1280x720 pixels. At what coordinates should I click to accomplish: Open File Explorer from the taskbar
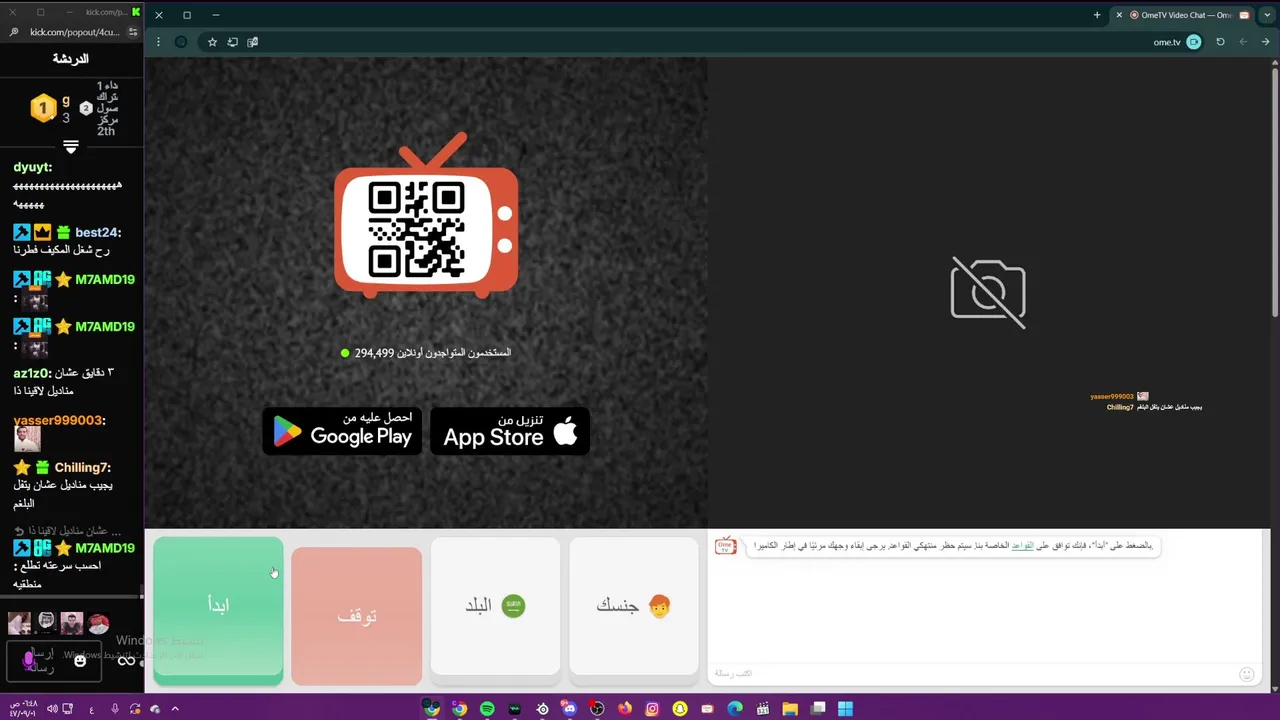click(790, 709)
